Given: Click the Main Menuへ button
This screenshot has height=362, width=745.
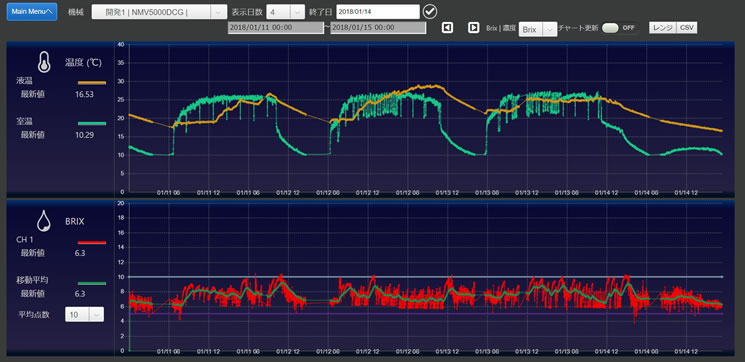Looking at the screenshot, I should (32, 12).
